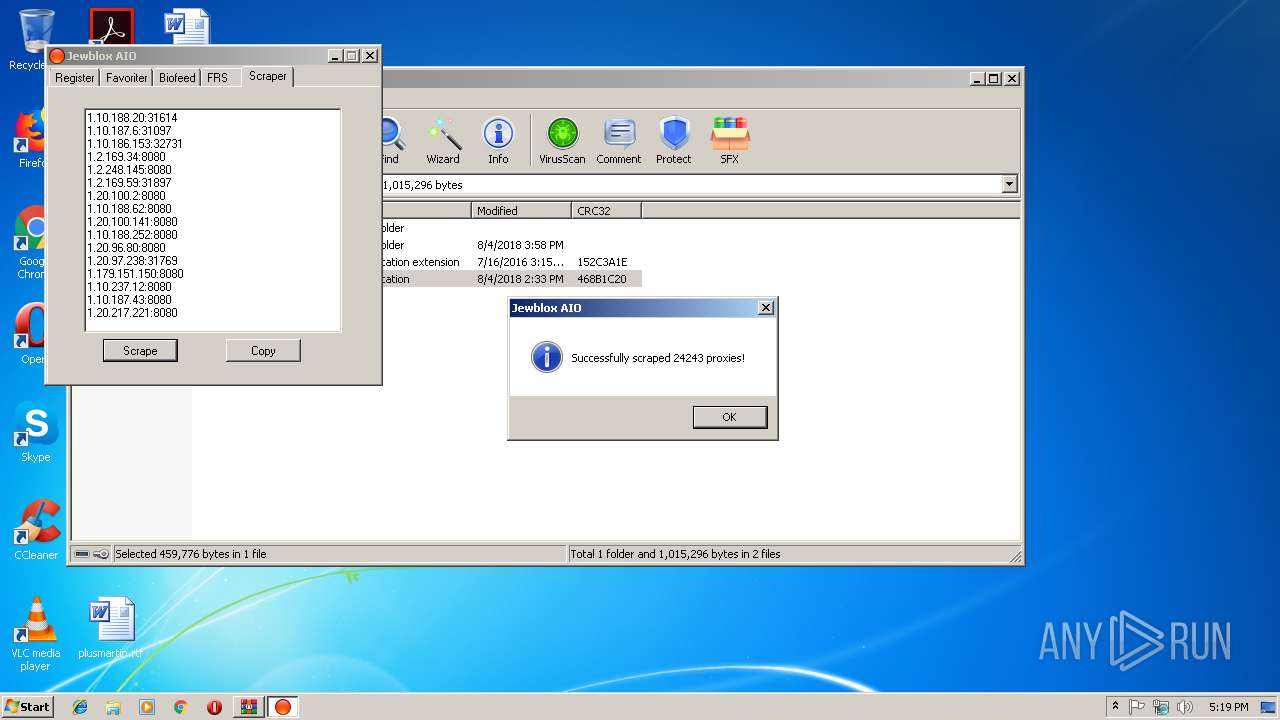This screenshot has width=1280, height=720.
Task: Click the Copy button
Action: click(x=263, y=350)
